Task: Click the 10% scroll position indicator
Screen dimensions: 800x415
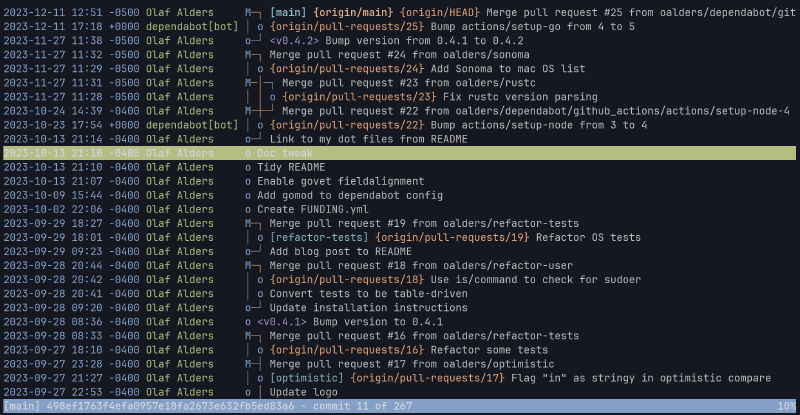Action: [785, 407]
